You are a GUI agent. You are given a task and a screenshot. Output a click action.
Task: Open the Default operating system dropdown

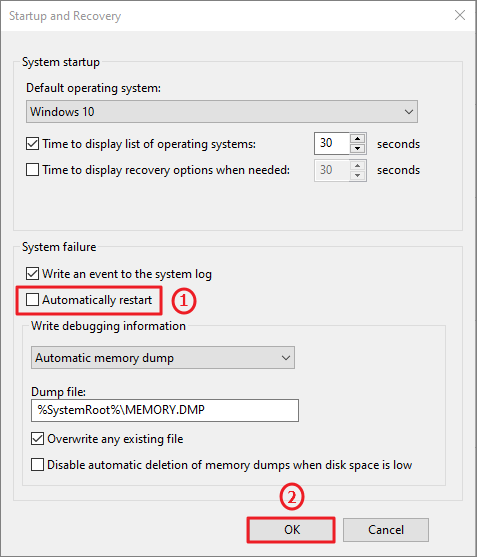point(222,112)
